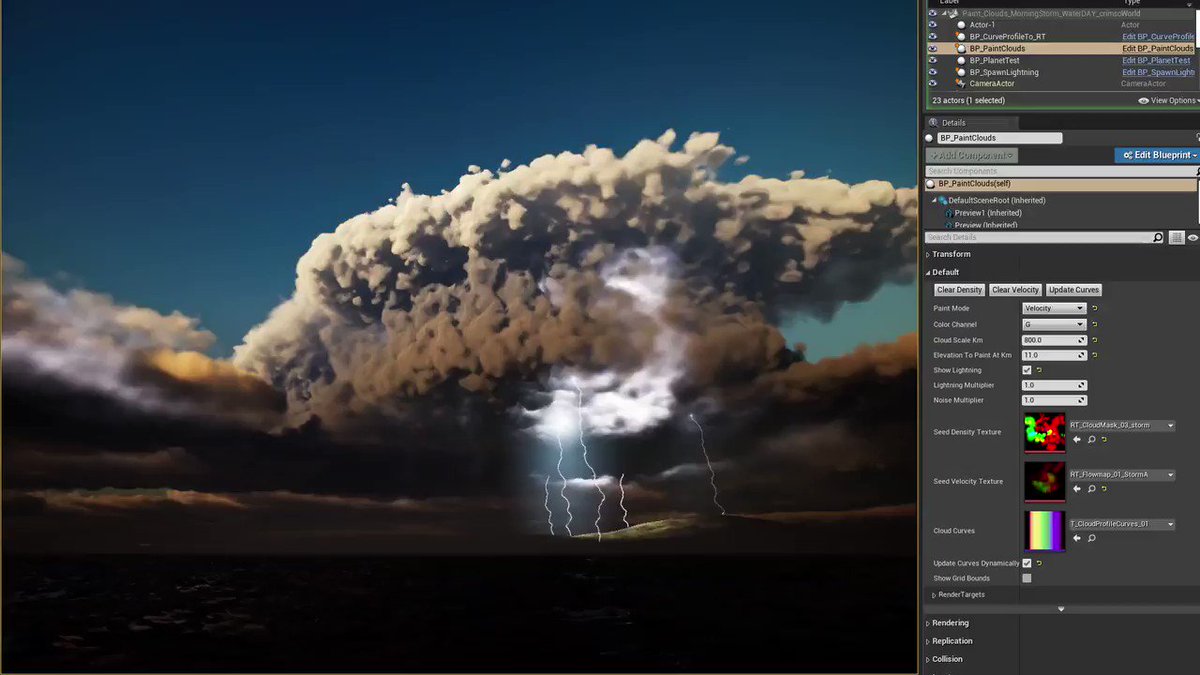Enable the Show Grid Bounds checkbox
1200x675 pixels.
1027,578
